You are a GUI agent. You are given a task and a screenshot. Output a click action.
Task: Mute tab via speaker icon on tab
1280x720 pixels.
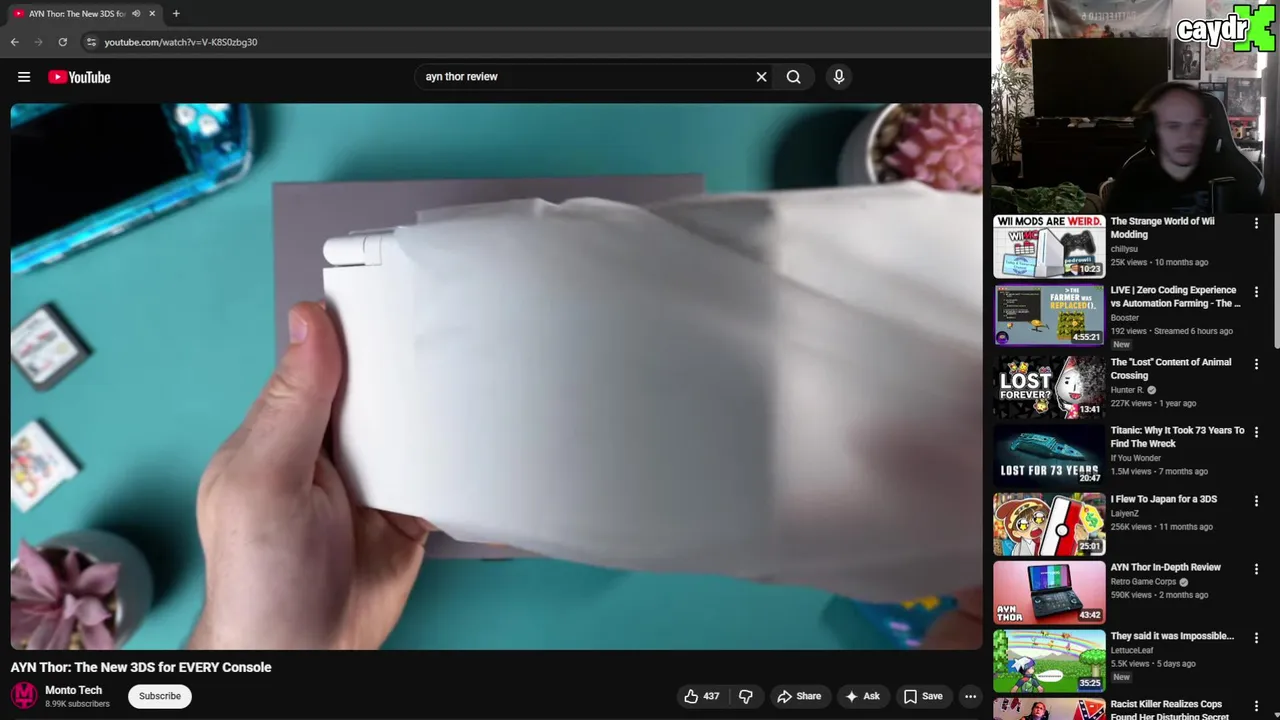[x=136, y=14]
